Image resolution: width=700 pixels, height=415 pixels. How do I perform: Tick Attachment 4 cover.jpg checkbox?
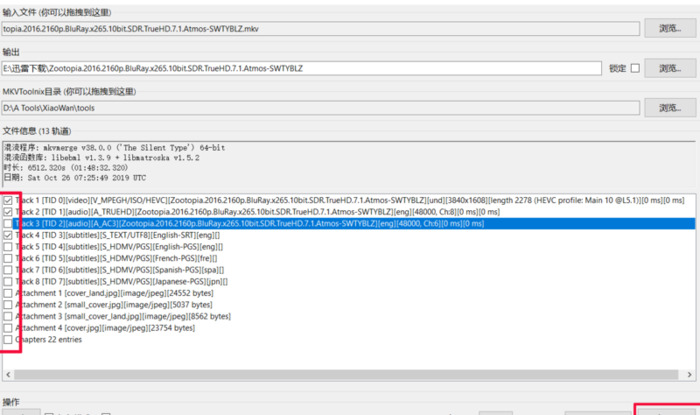[x=10, y=328]
